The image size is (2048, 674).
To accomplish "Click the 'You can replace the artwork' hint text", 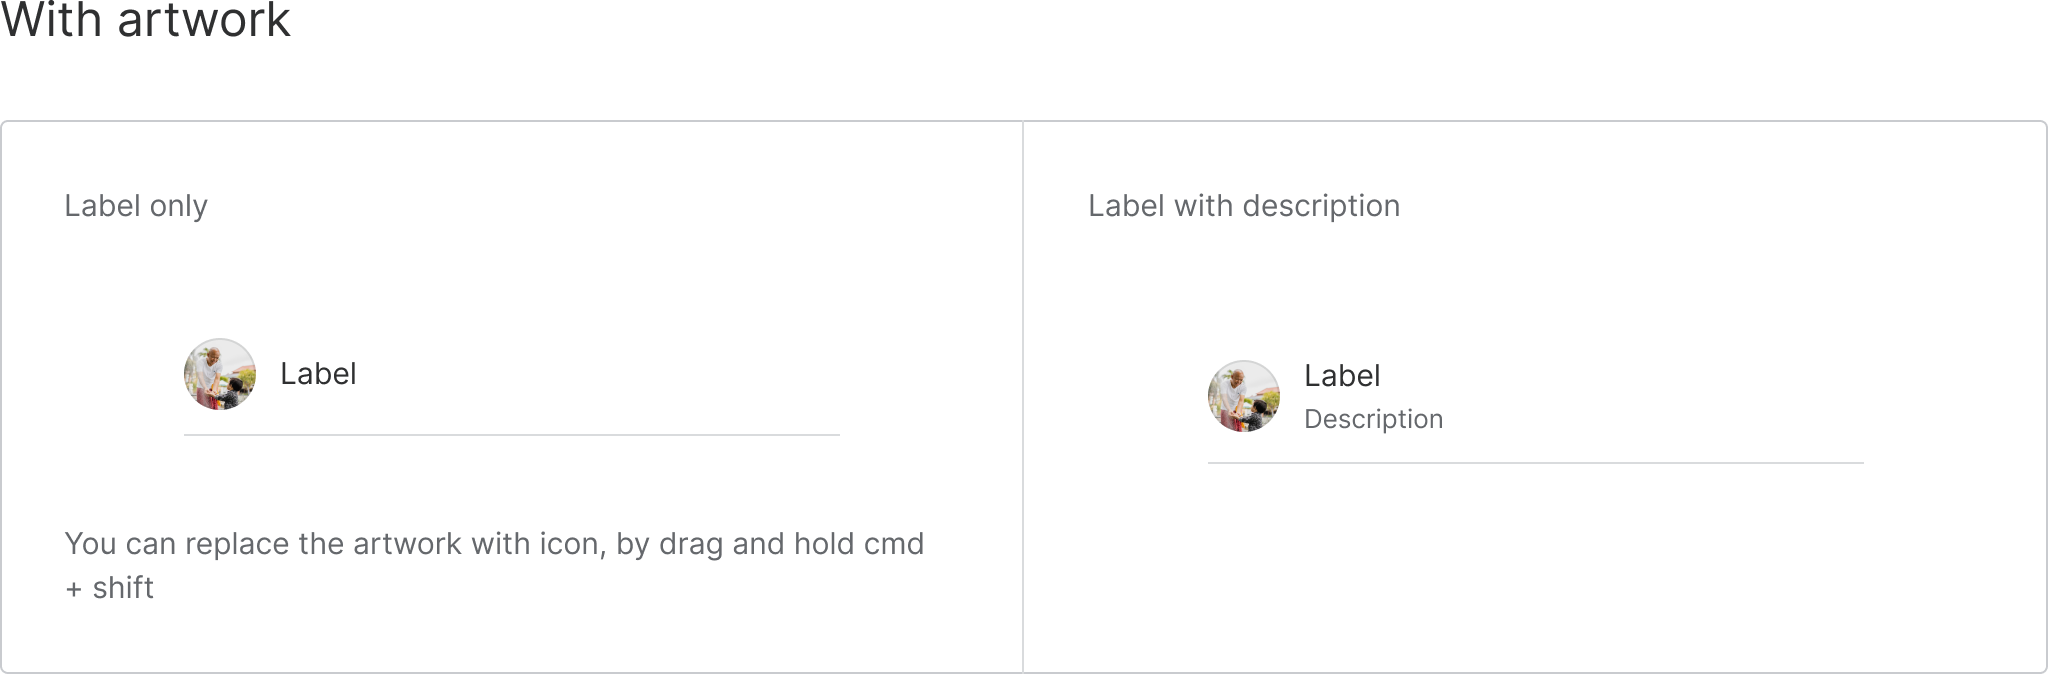I will 494,544.
